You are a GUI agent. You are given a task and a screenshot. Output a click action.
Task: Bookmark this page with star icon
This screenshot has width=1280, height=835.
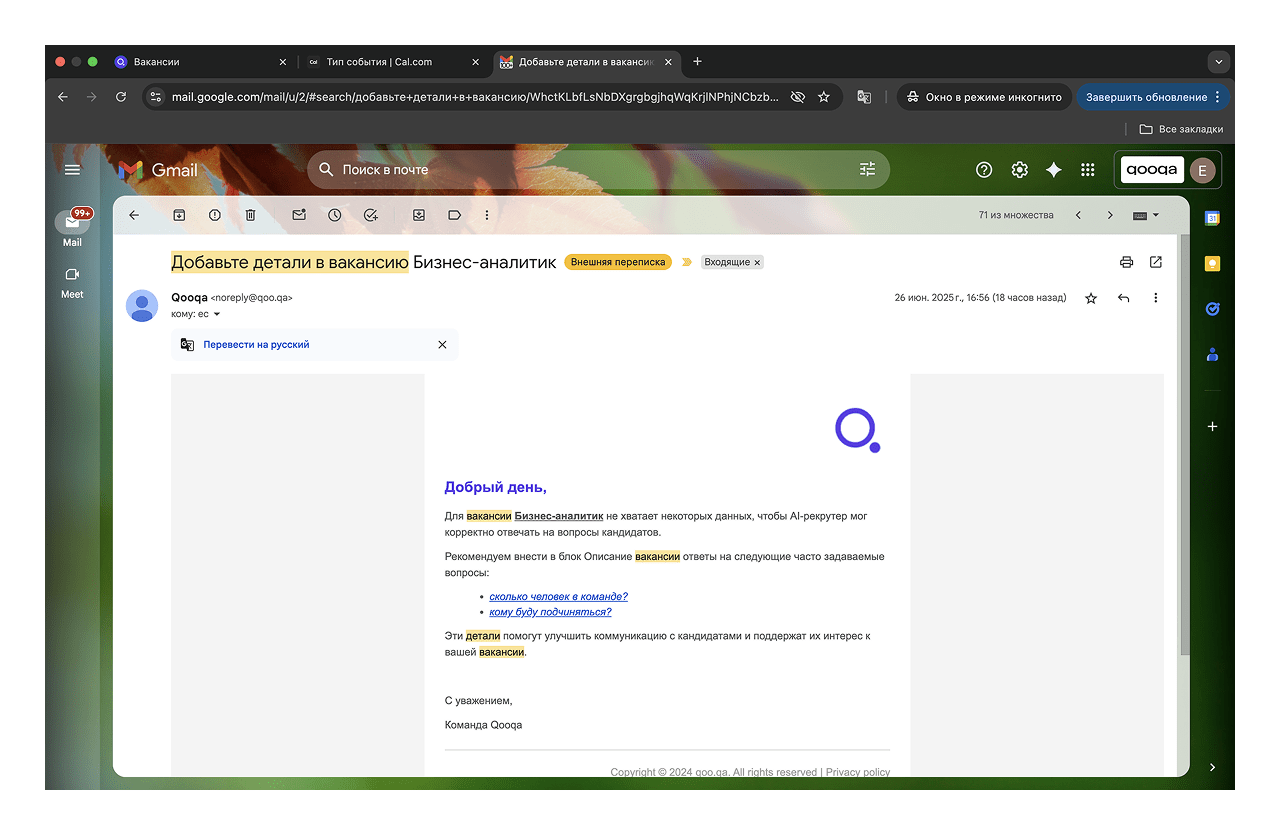click(824, 97)
